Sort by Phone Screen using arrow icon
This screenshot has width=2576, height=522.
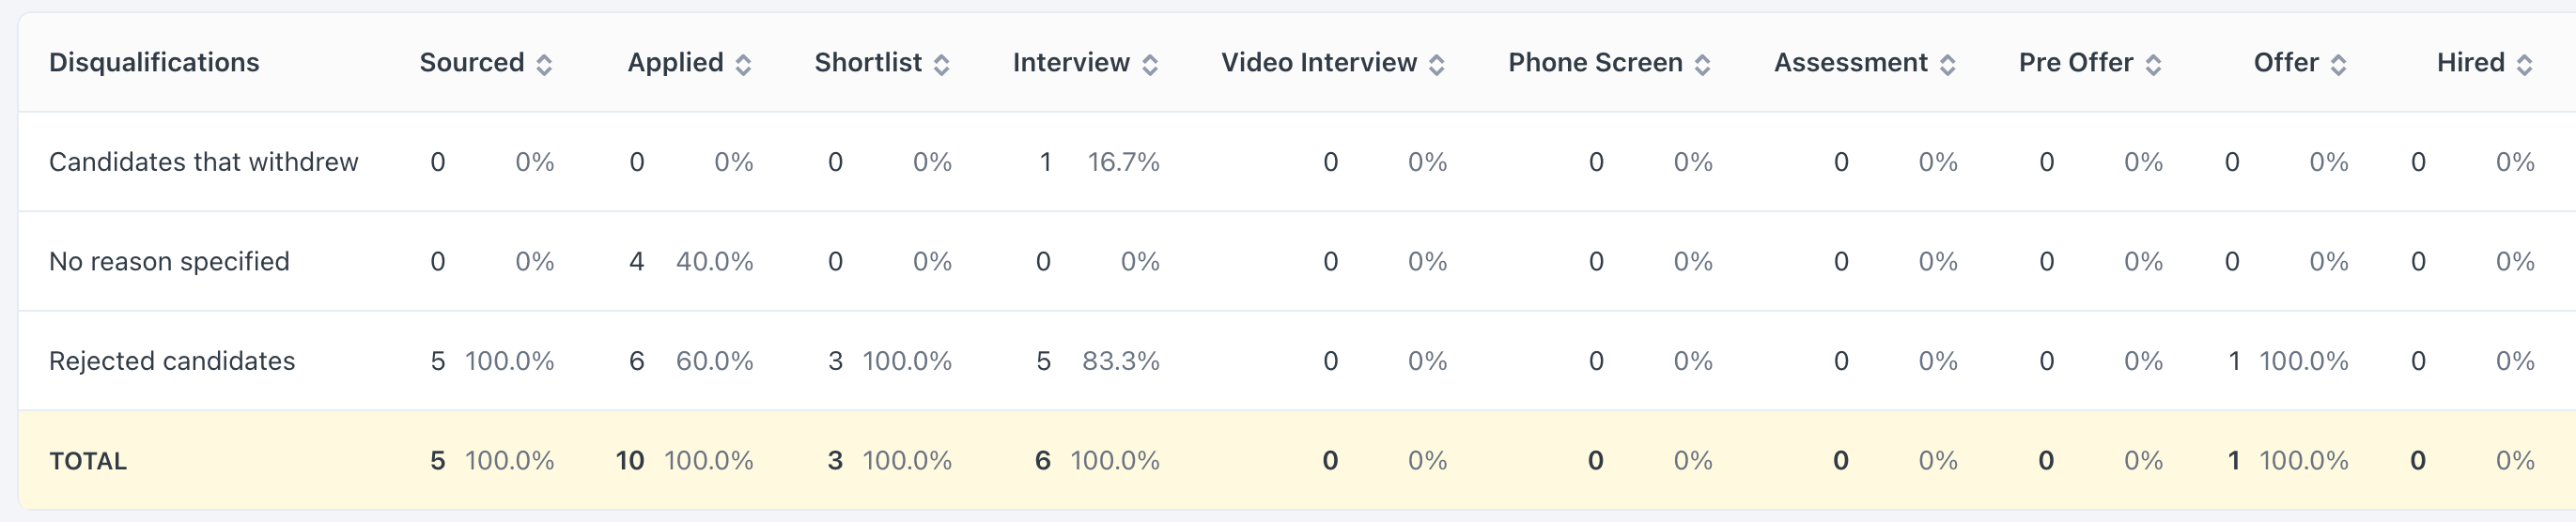pyautogui.click(x=1702, y=65)
